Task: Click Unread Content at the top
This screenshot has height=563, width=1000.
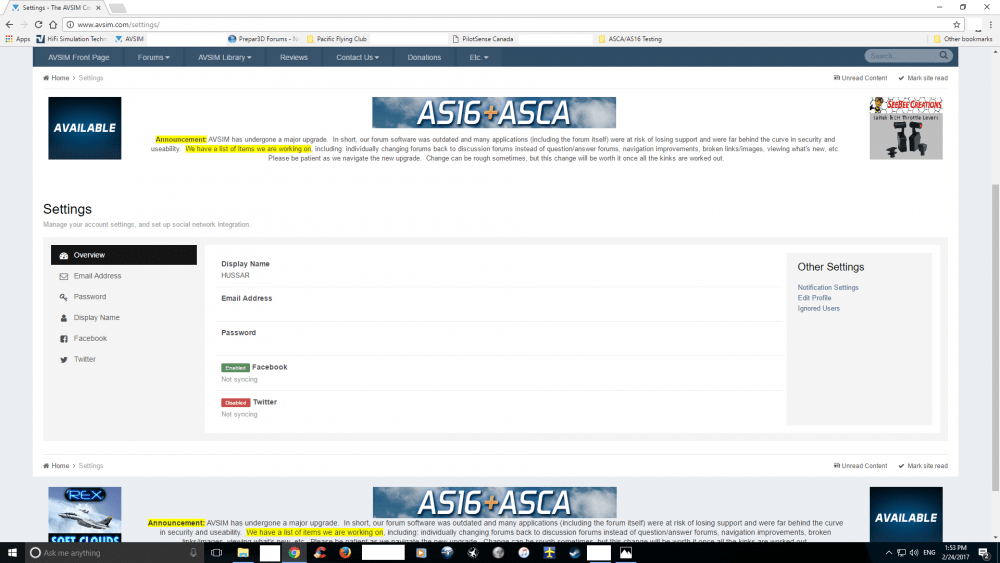Action: pyautogui.click(x=860, y=78)
